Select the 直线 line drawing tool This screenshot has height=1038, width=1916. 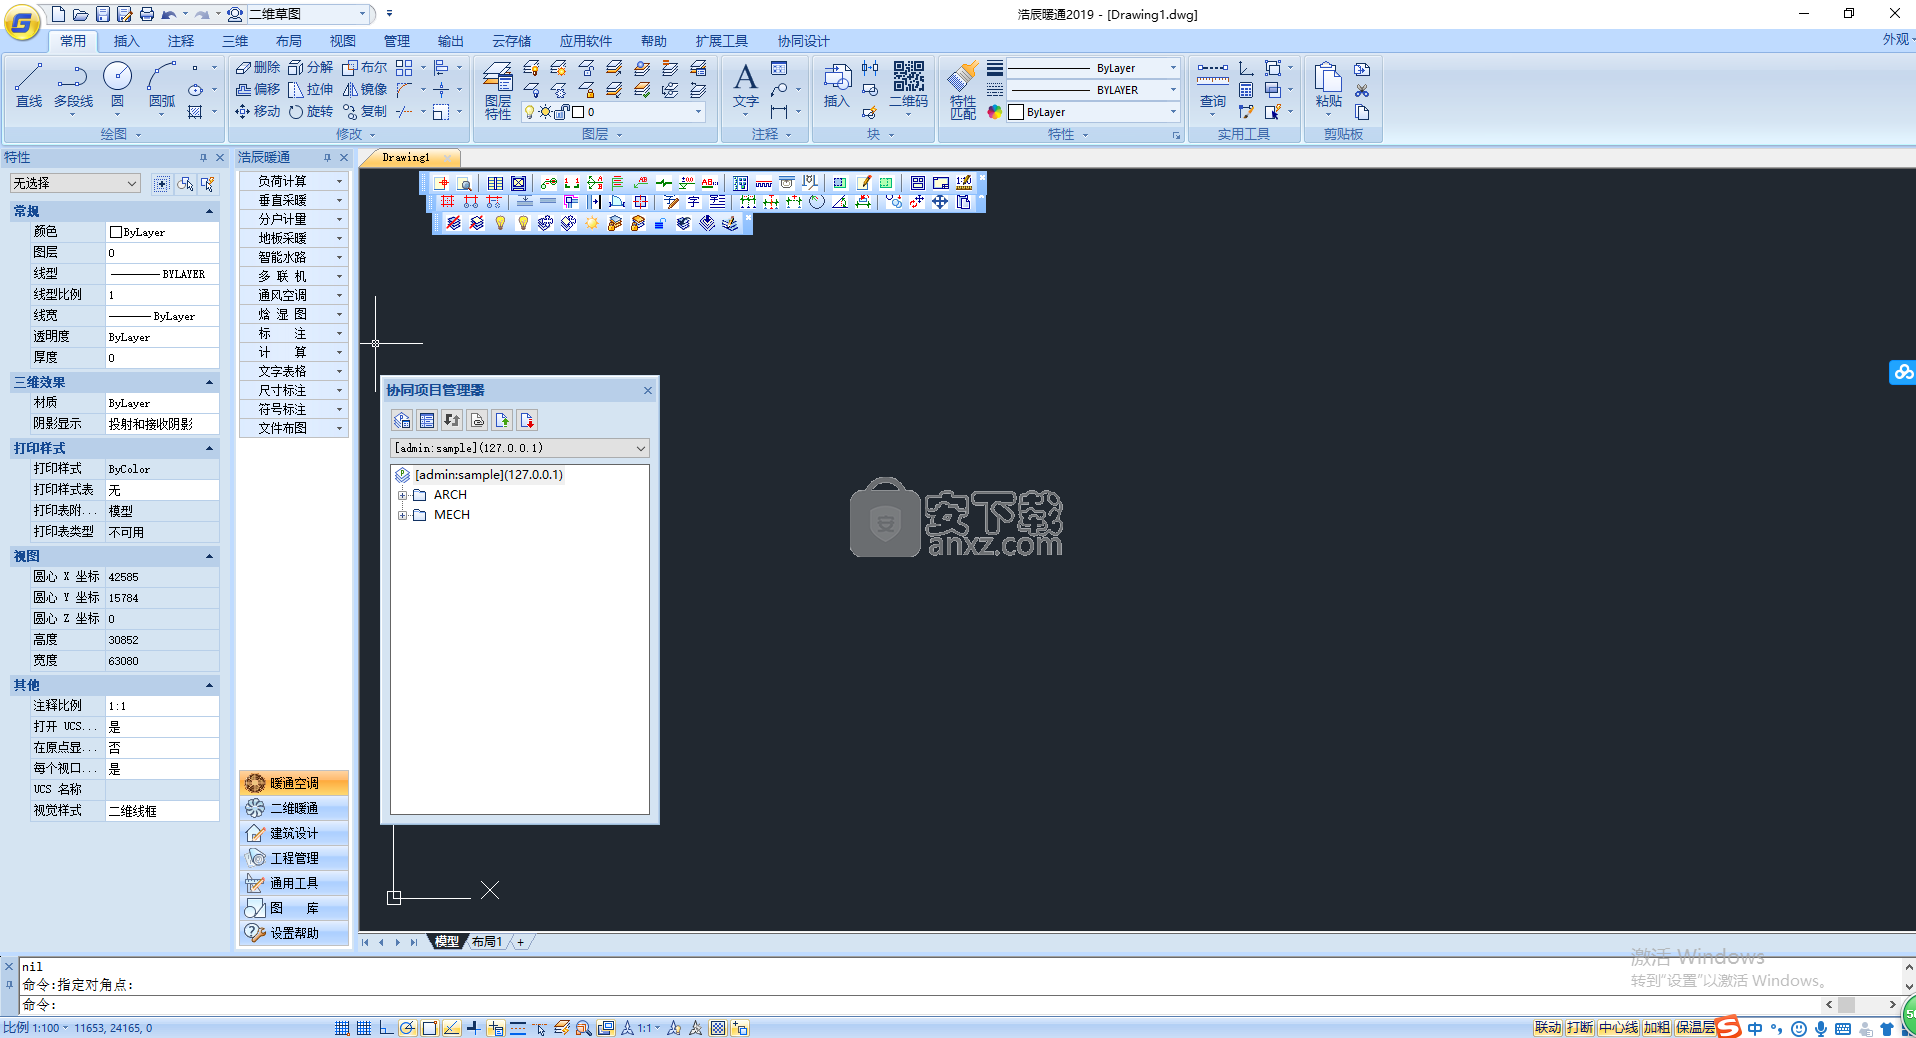(29, 84)
